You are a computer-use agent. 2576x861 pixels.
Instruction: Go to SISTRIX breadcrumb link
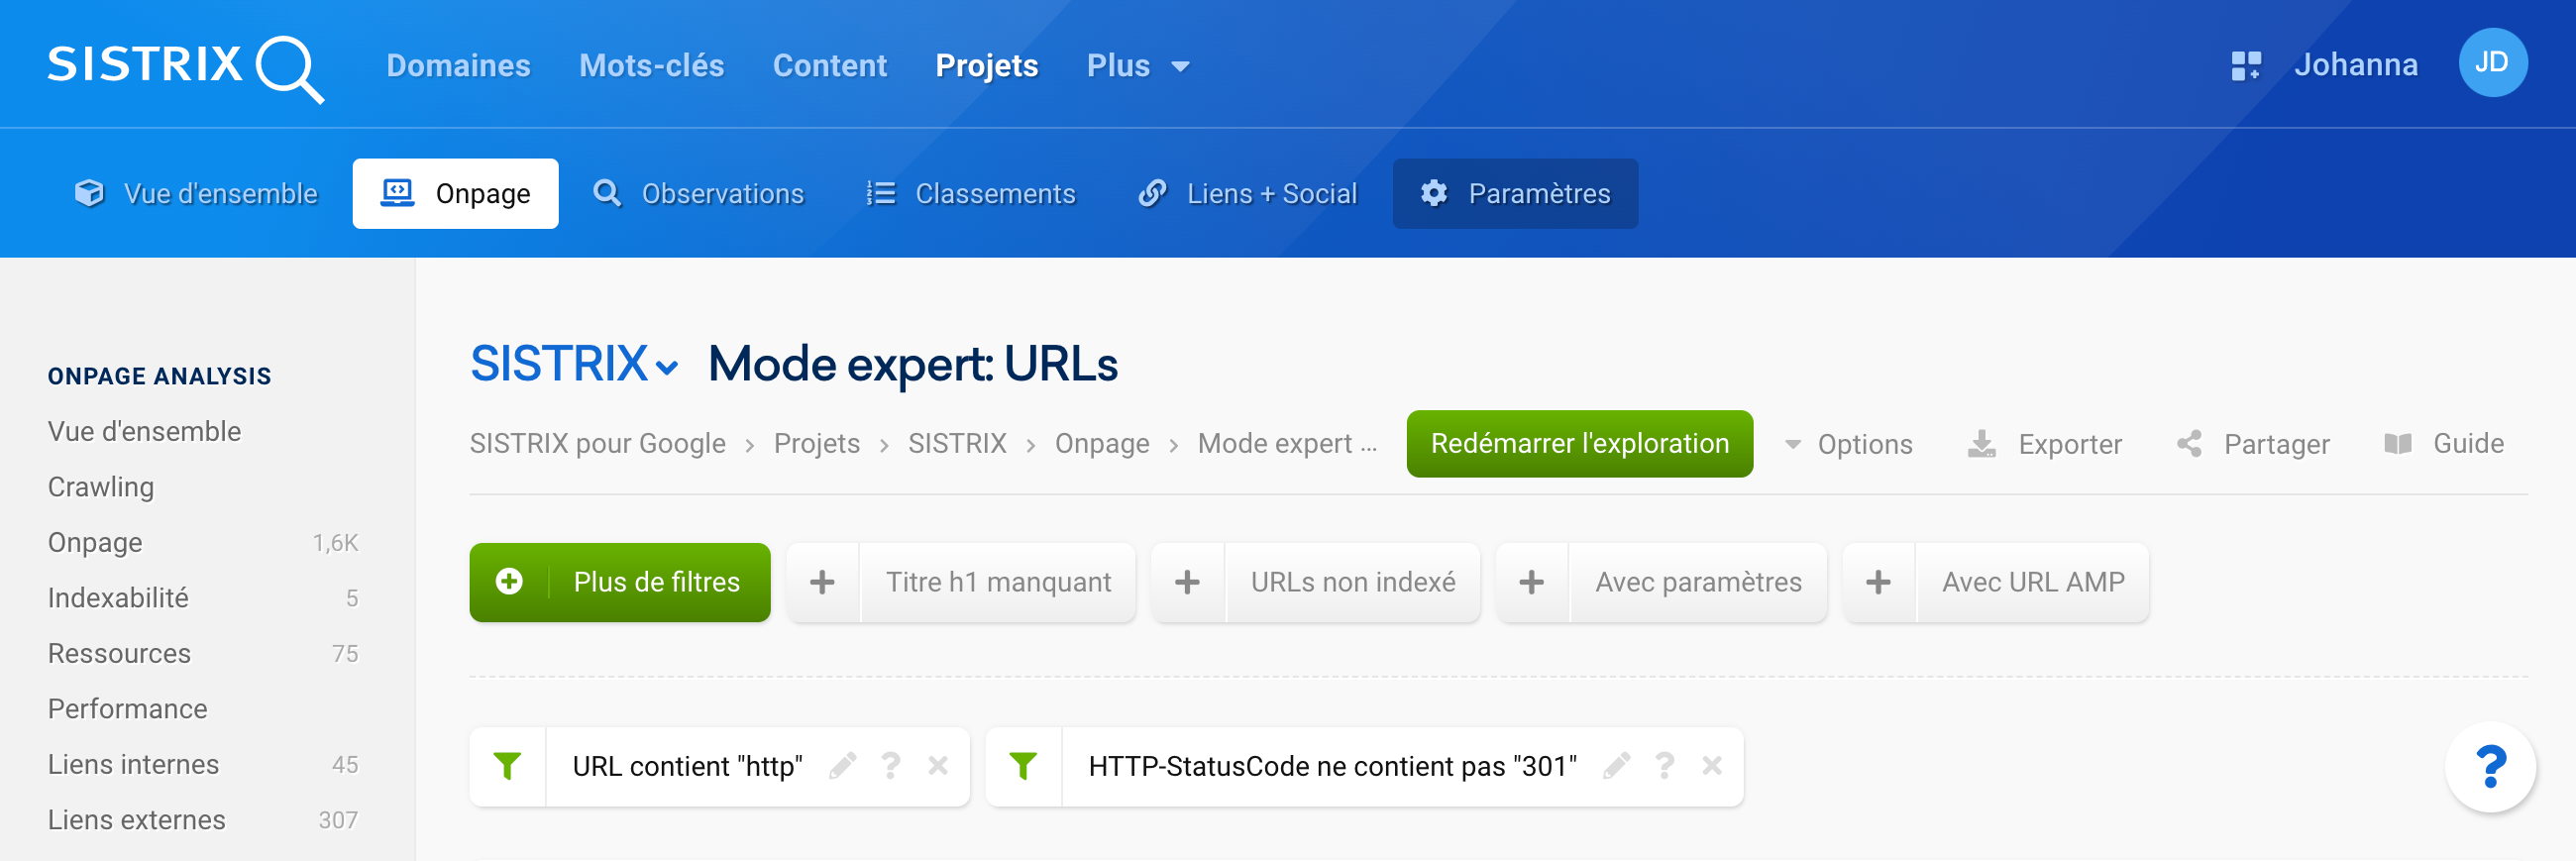tap(957, 444)
